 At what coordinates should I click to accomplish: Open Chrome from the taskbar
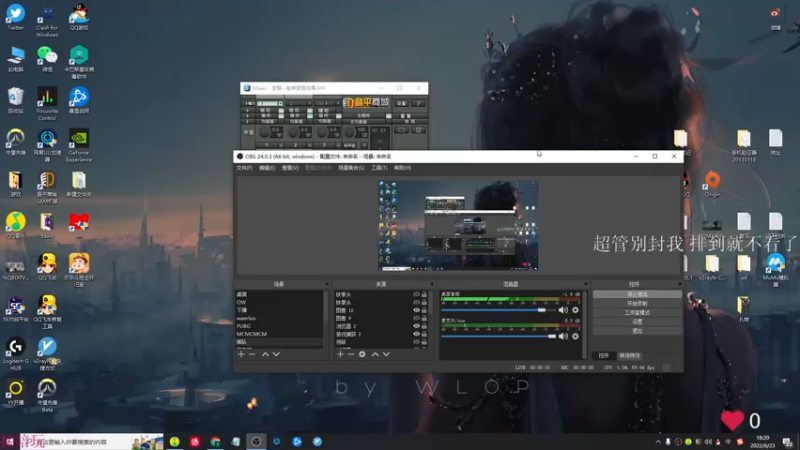point(215,441)
